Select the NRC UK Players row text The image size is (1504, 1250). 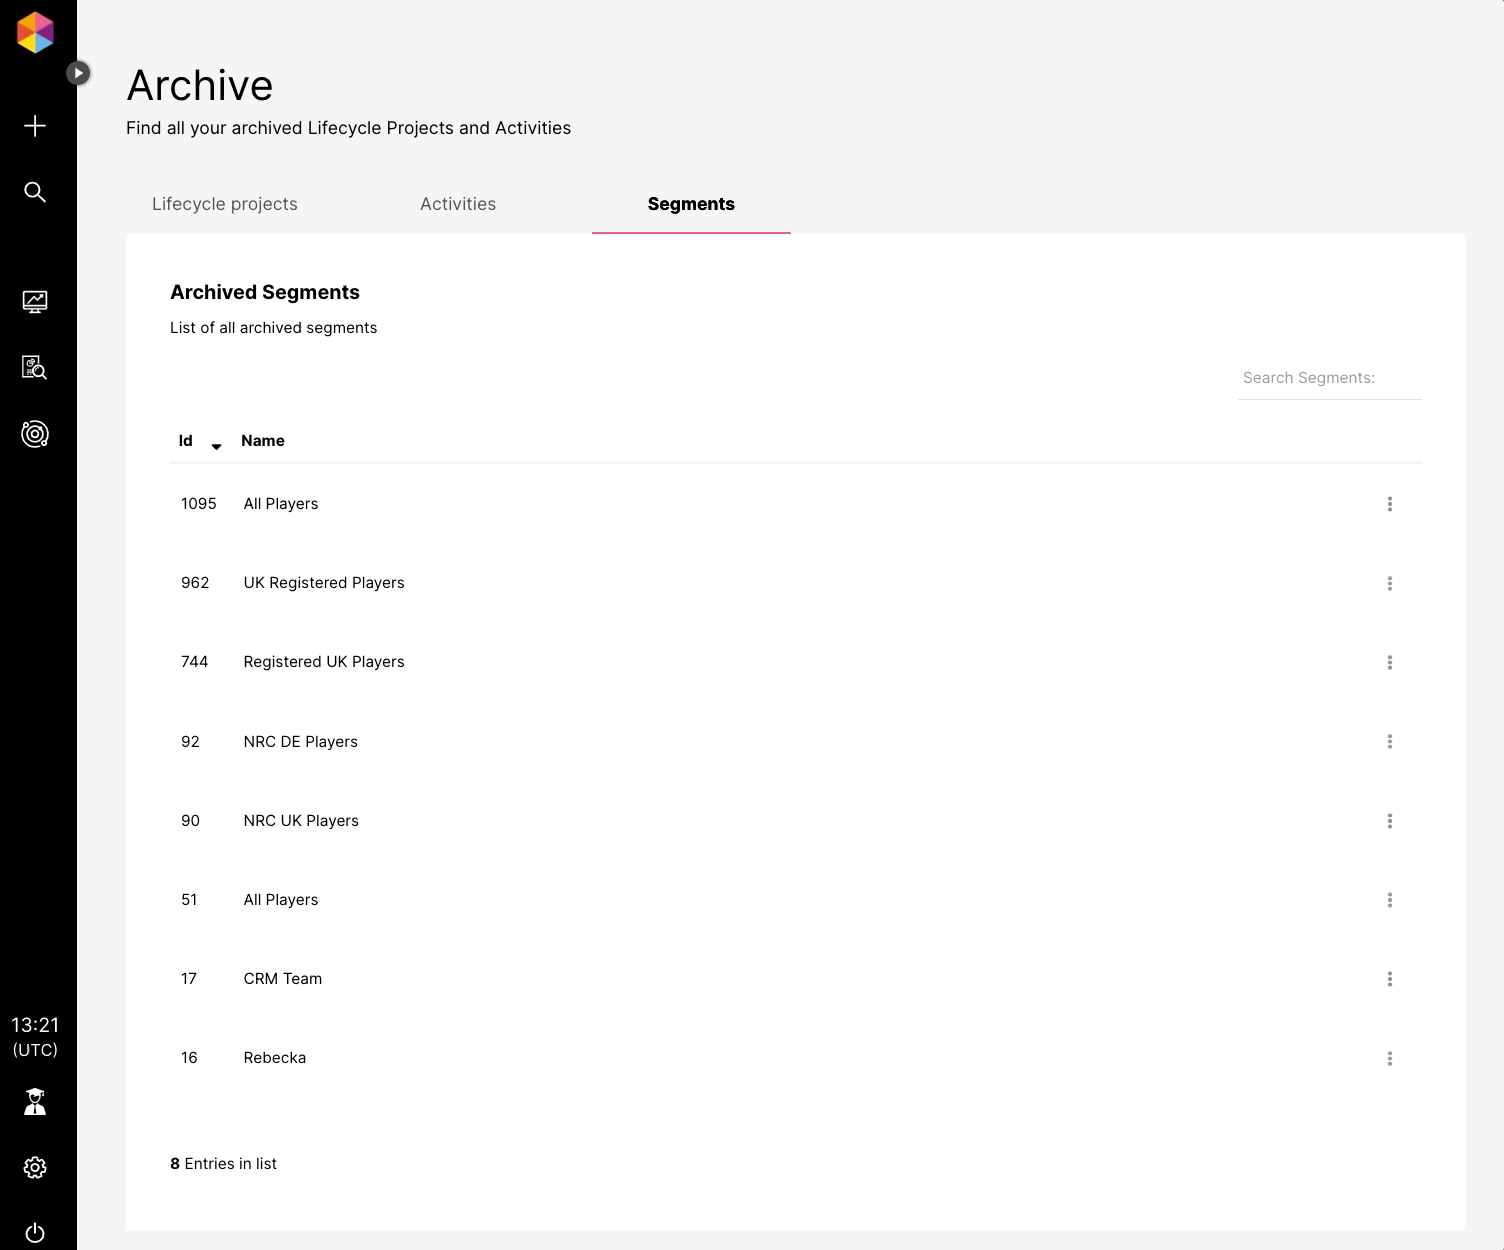coord(301,821)
